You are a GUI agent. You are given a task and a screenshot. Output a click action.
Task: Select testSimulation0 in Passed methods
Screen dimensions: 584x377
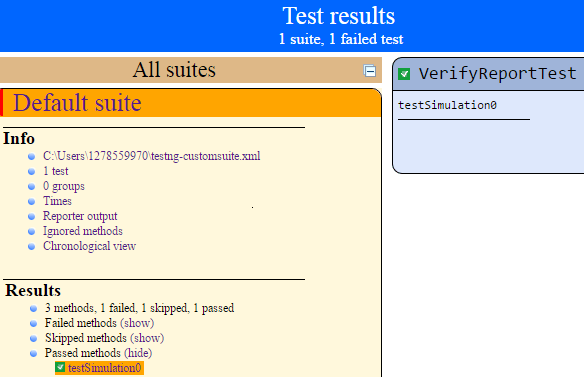(x=104, y=368)
